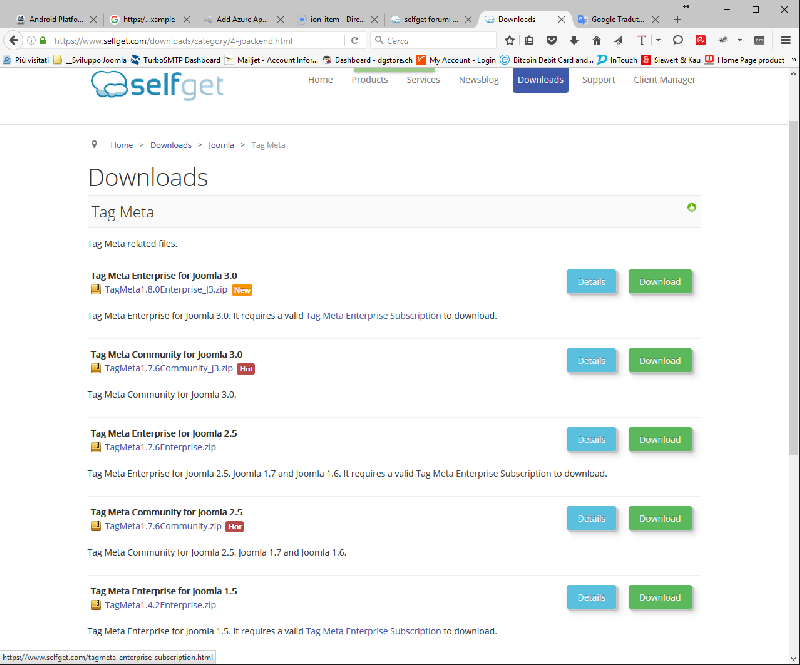Open the Siewert & Kau bookmark
This screenshot has width=800, height=665.
pyautogui.click(x=671, y=60)
